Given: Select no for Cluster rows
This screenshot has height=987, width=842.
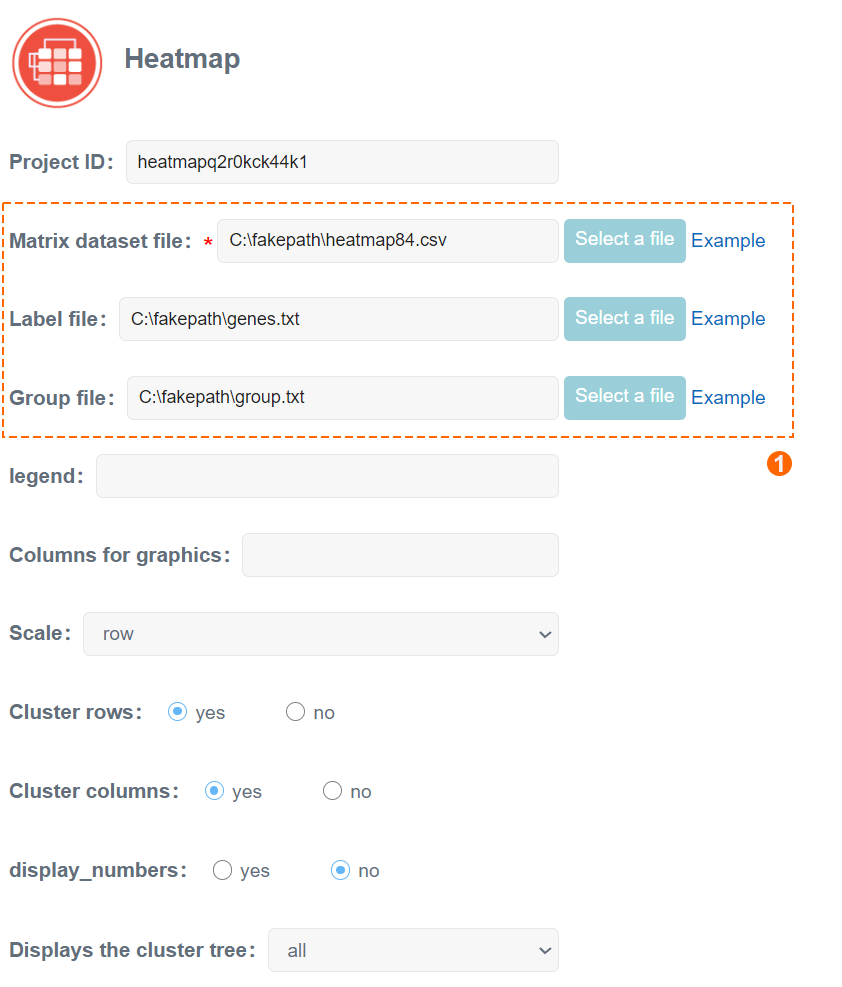Looking at the screenshot, I should pos(295,712).
